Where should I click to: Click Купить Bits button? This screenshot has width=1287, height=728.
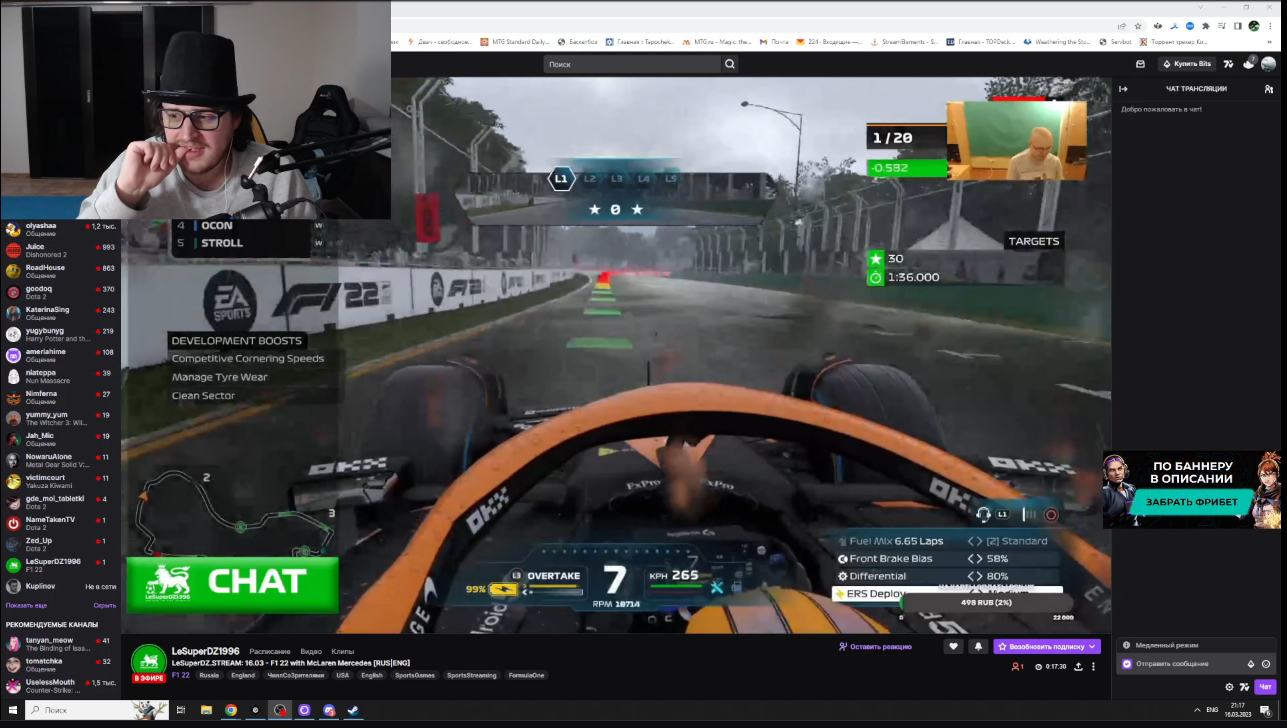coord(1187,64)
